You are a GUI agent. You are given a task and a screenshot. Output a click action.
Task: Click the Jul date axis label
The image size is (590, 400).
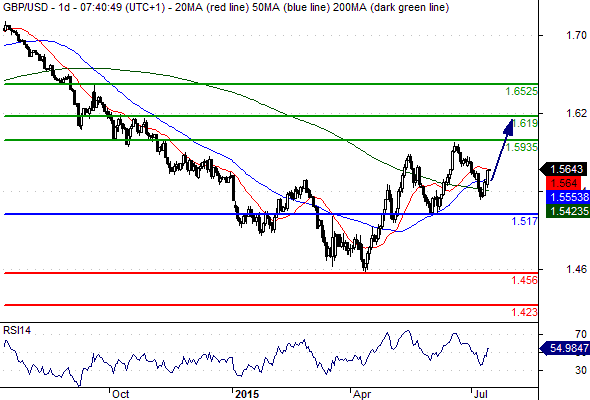pyautogui.click(x=481, y=394)
